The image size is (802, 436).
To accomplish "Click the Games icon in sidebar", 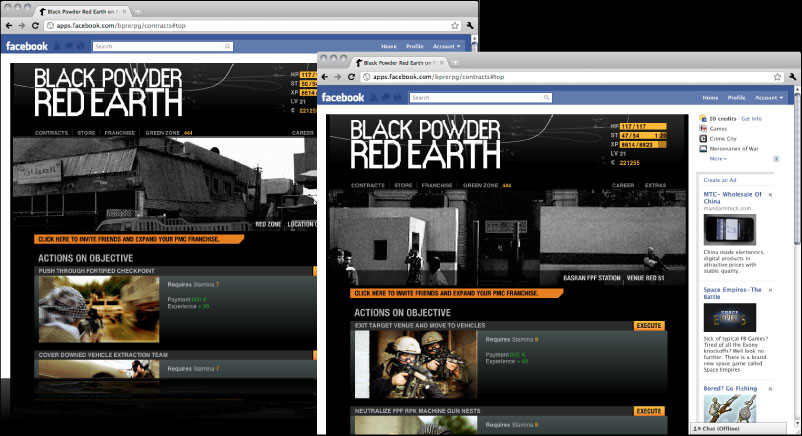I will (703, 128).
